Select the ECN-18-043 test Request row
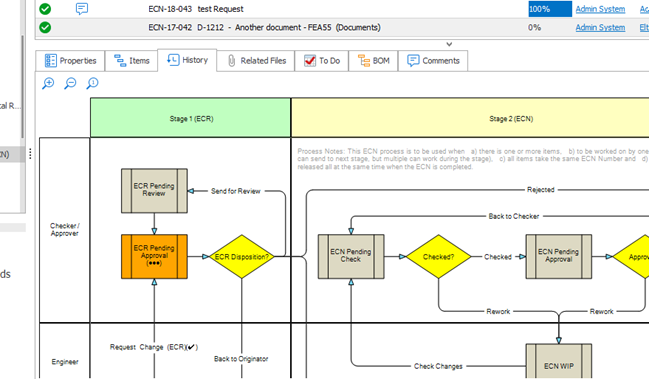 [342, 9]
